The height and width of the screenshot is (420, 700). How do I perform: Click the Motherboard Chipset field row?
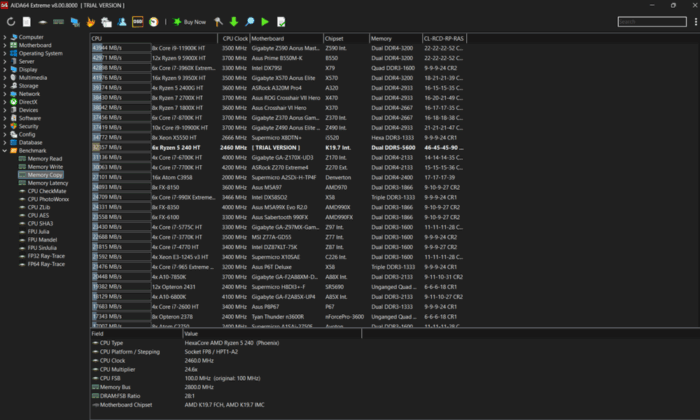click(225, 405)
